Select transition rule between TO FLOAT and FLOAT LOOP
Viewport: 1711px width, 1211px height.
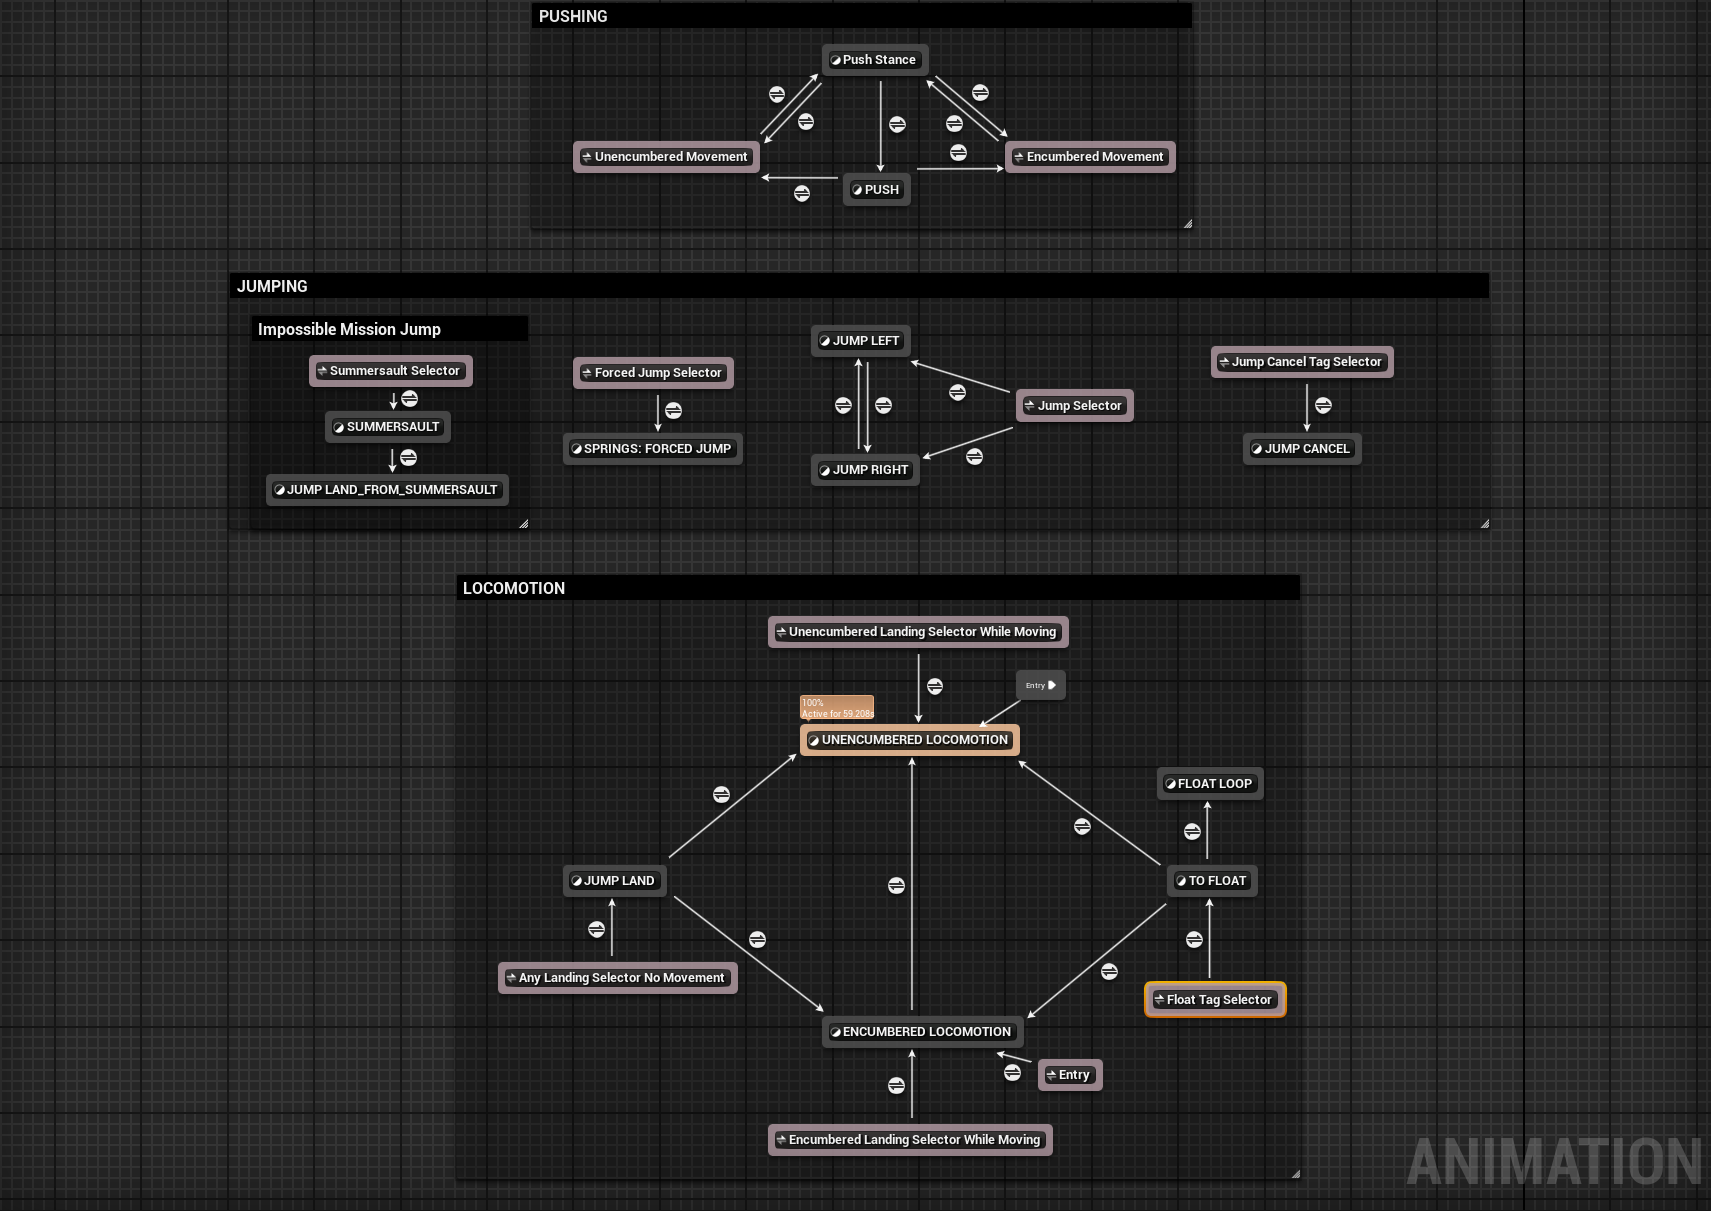point(1192,831)
